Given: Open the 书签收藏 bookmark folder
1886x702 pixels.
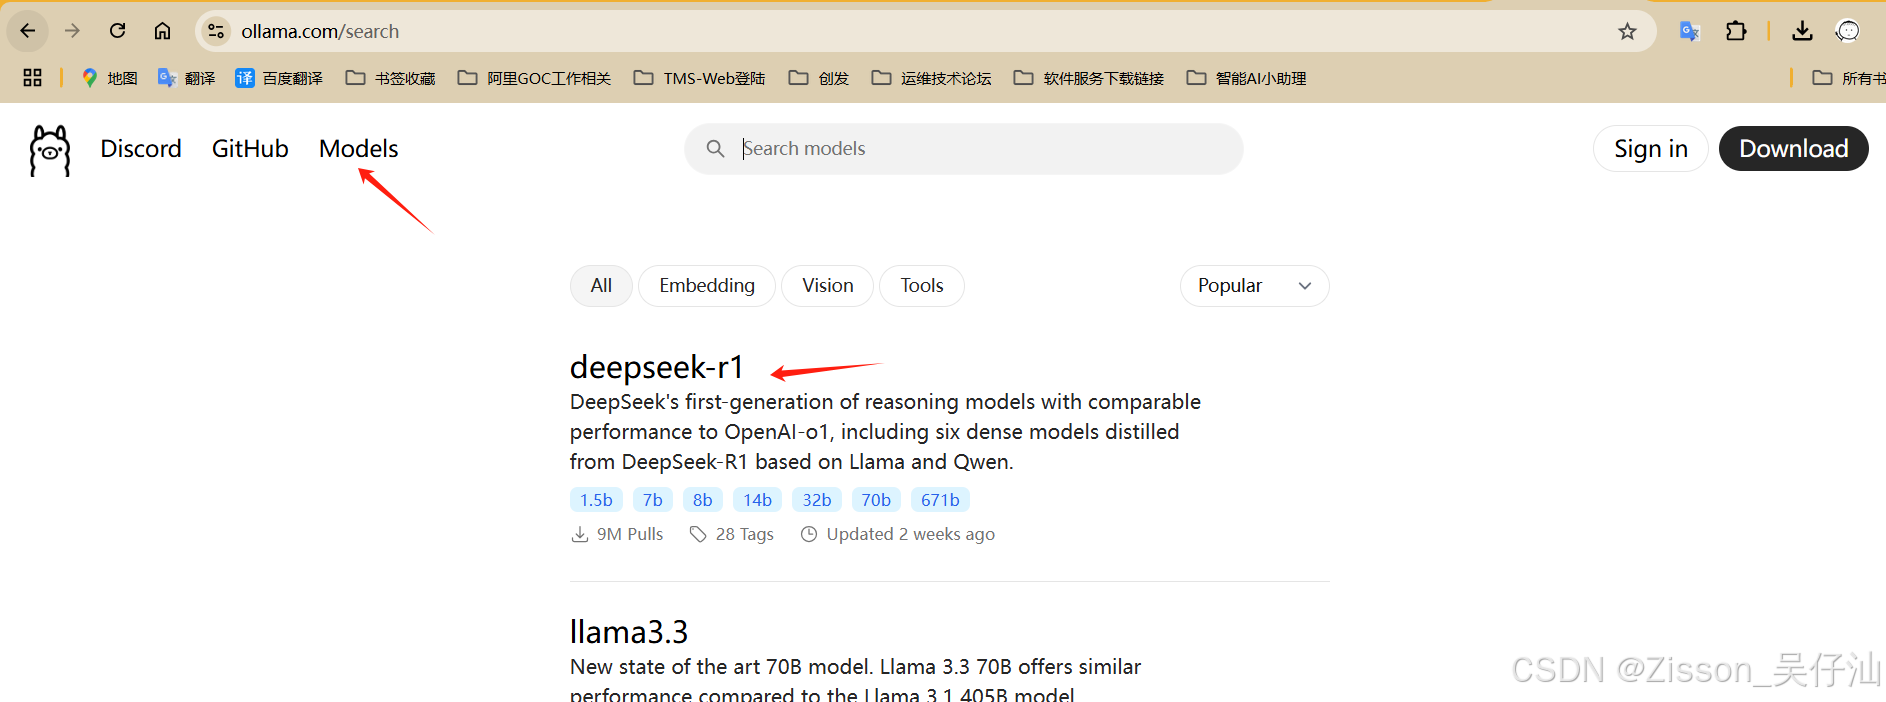Looking at the screenshot, I should pos(391,78).
